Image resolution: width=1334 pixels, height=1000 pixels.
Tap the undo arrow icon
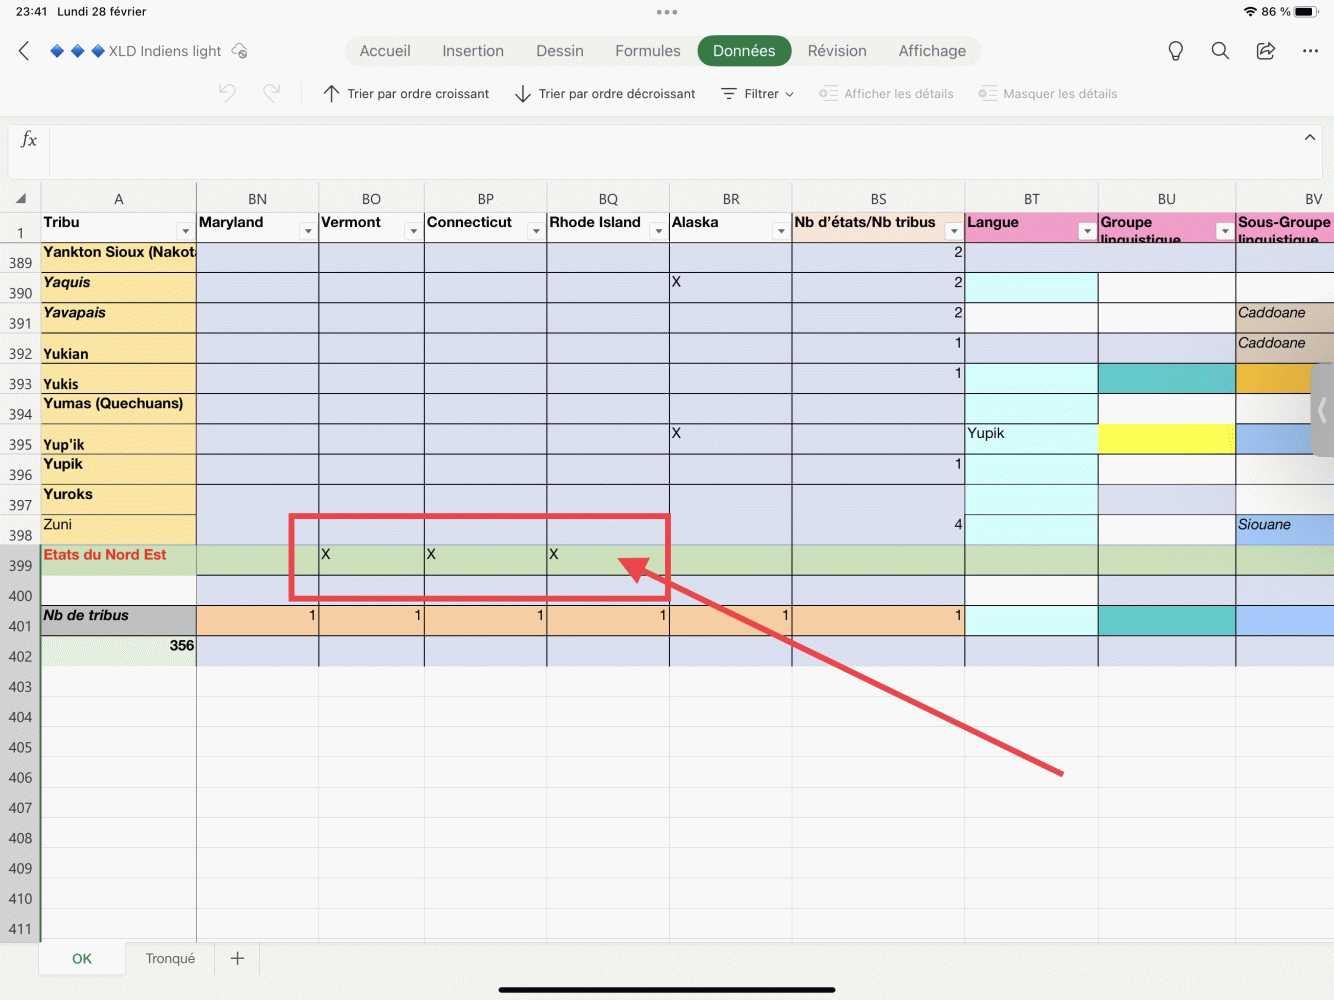(x=227, y=94)
